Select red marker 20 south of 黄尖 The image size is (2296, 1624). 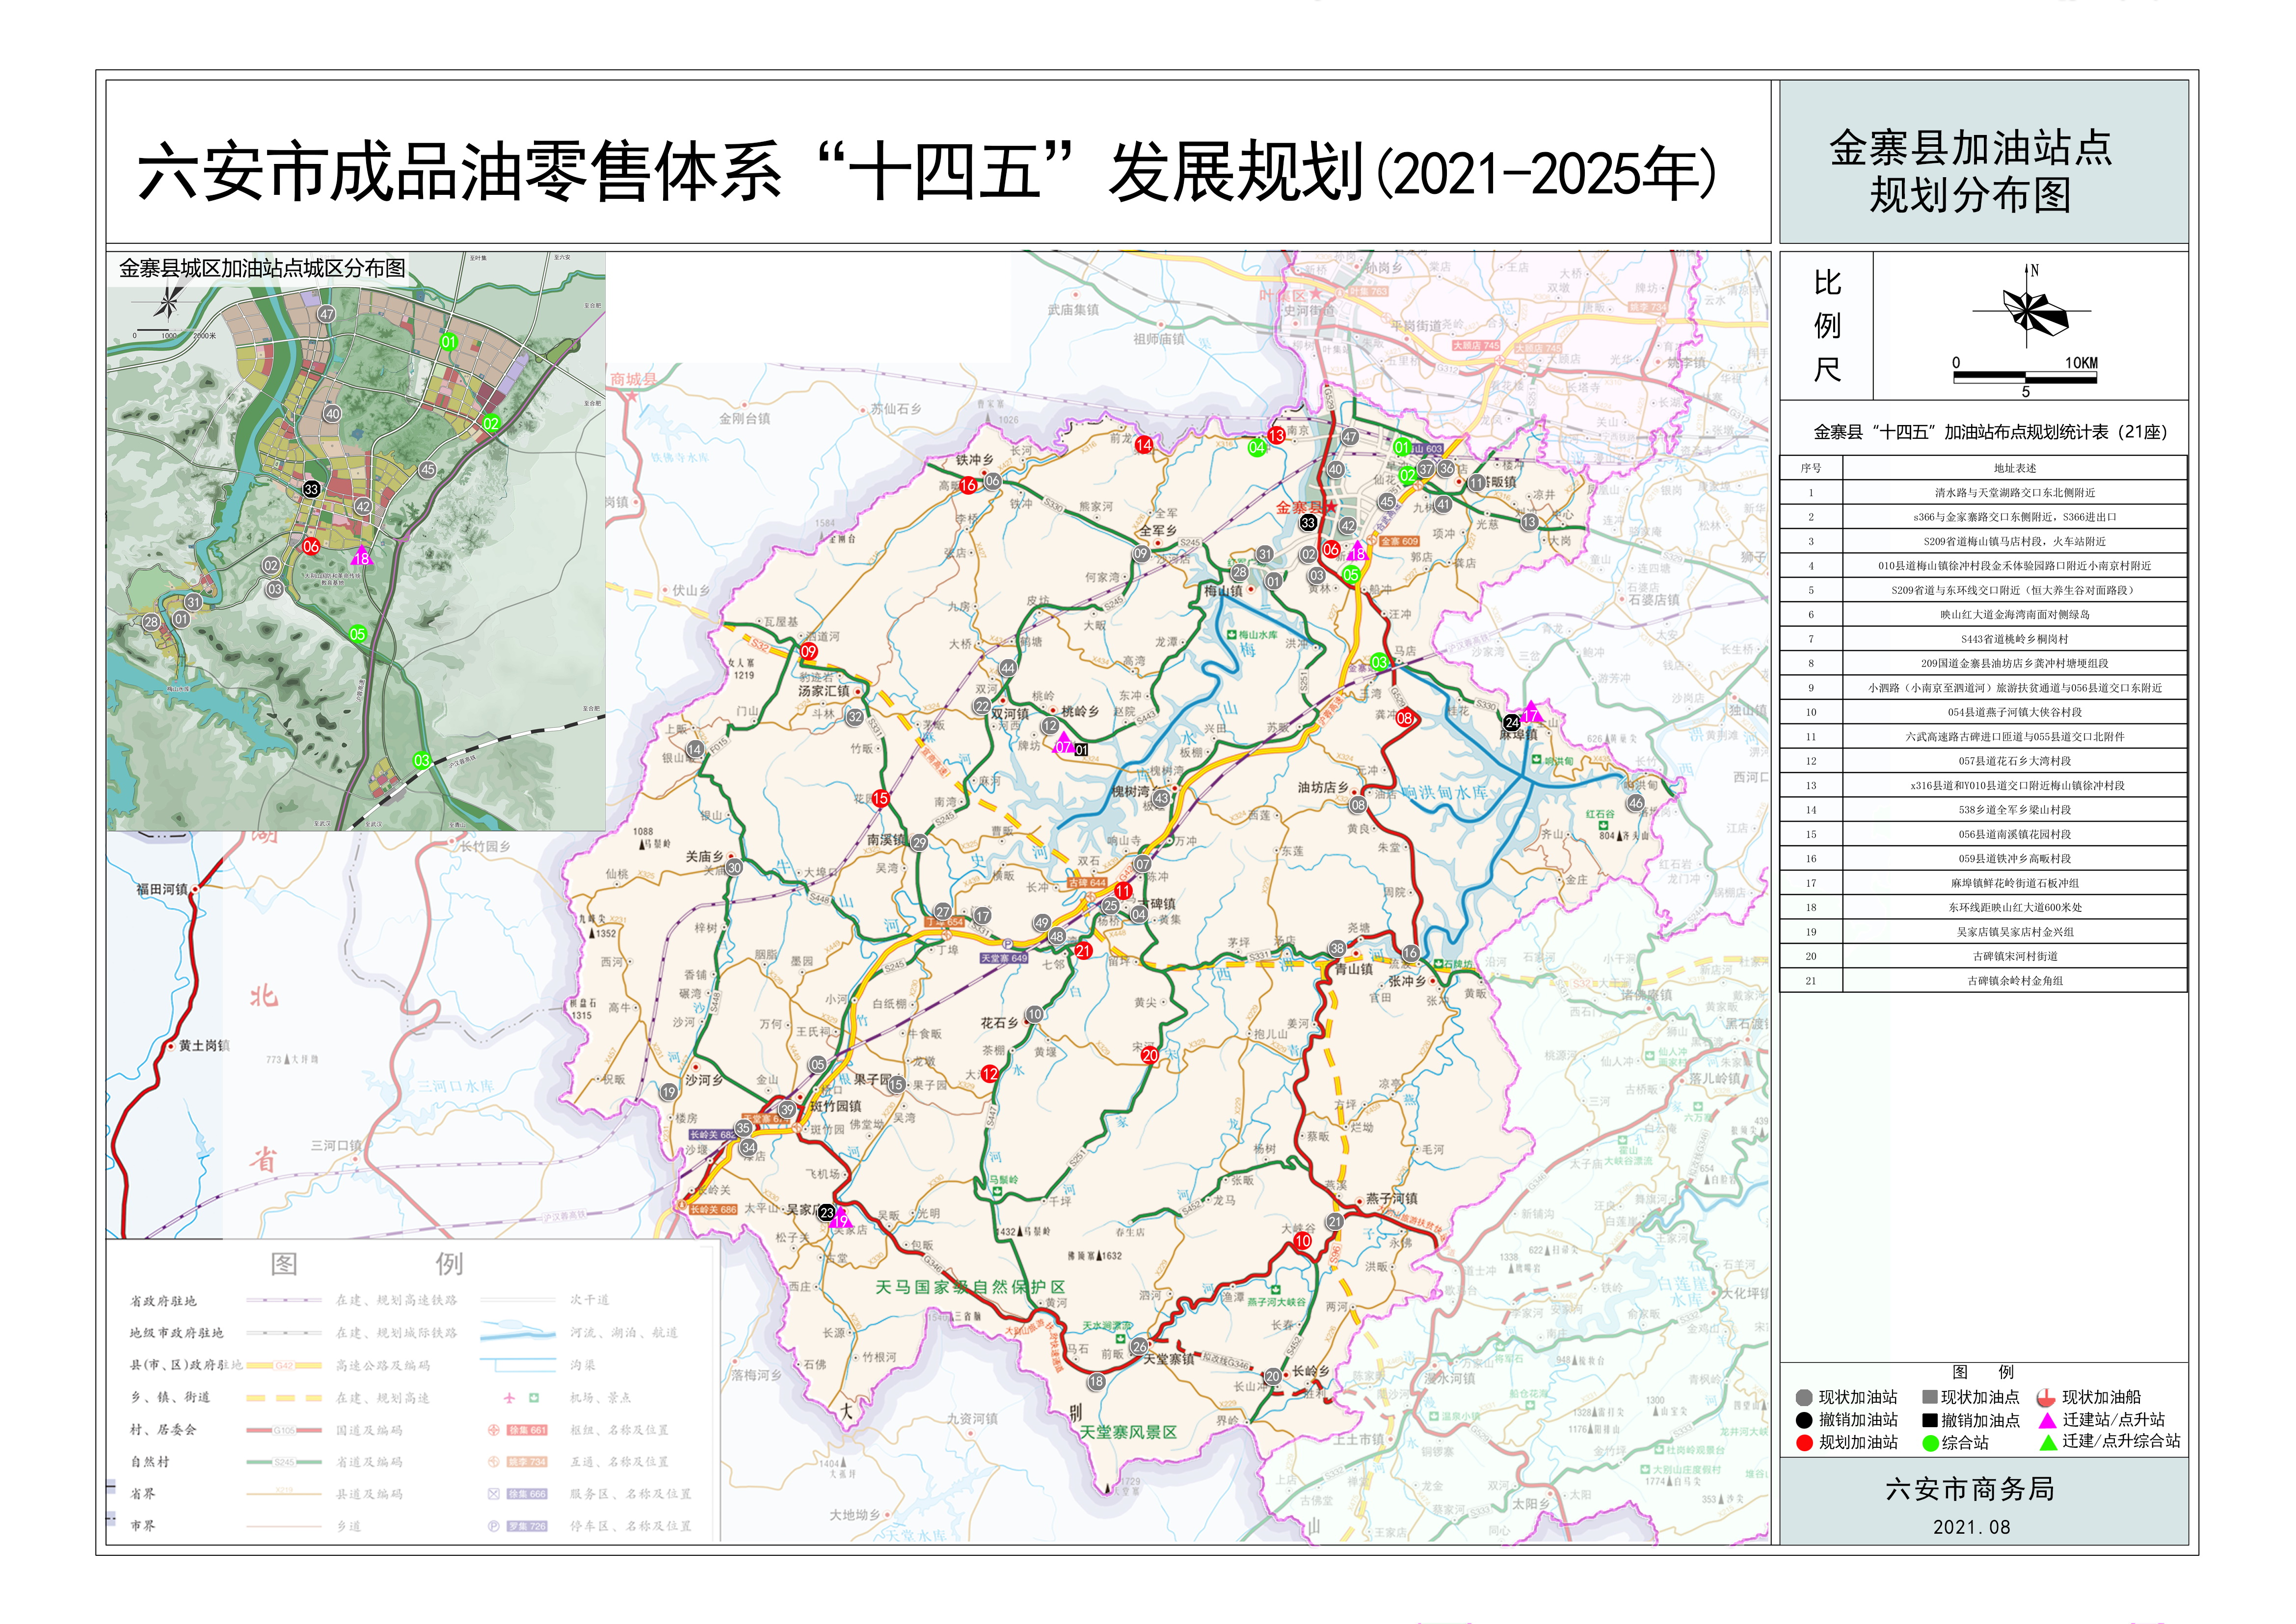point(1150,1054)
